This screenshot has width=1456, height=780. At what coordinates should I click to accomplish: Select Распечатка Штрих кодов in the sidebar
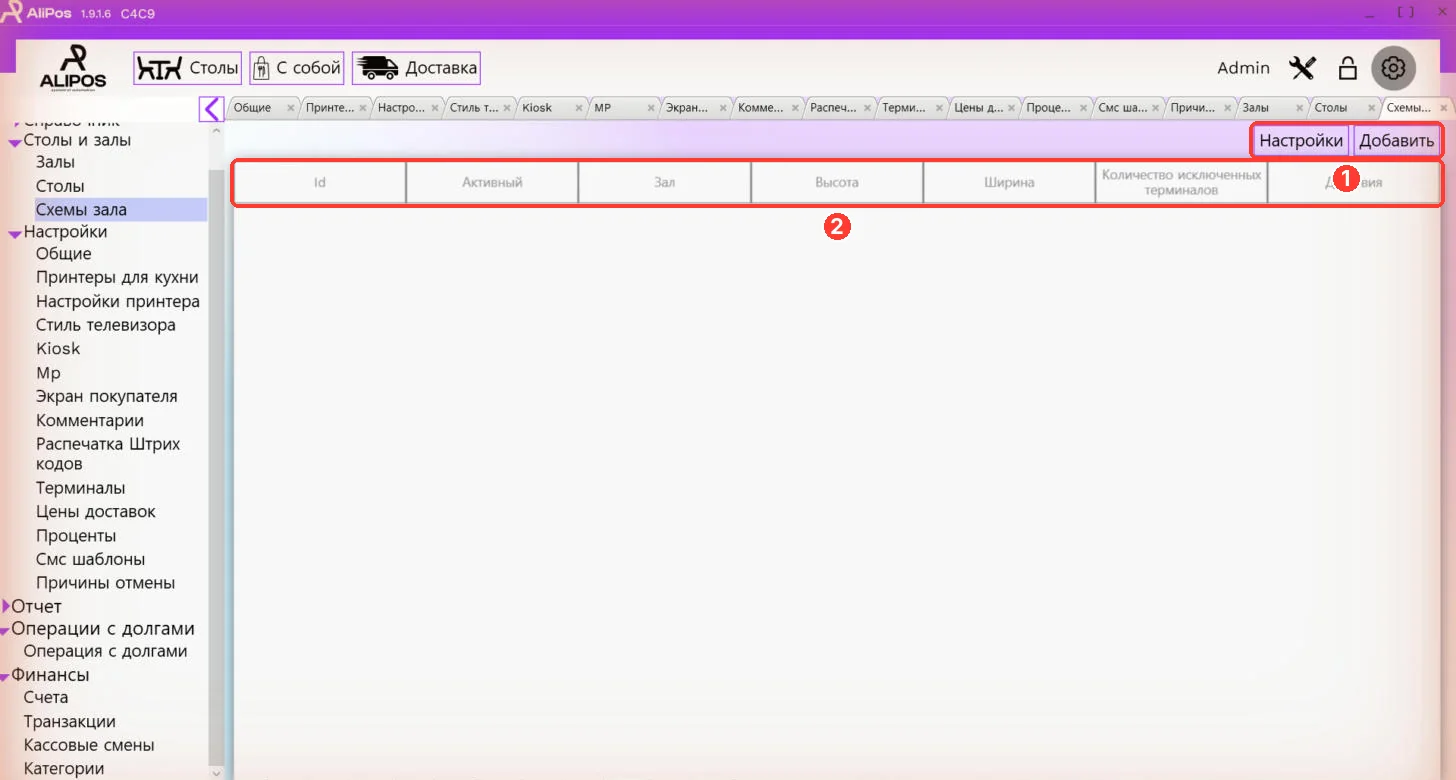click(108, 454)
